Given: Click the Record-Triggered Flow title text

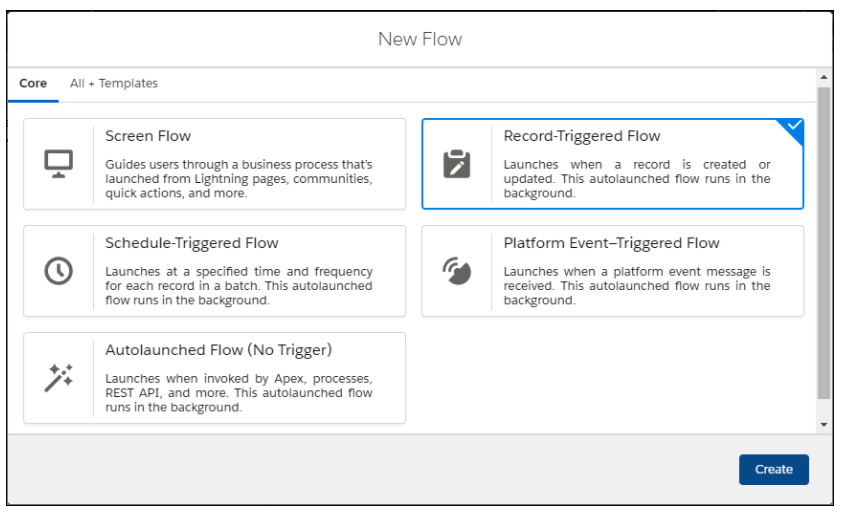Looking at the screenshot, I should point(582,136).
